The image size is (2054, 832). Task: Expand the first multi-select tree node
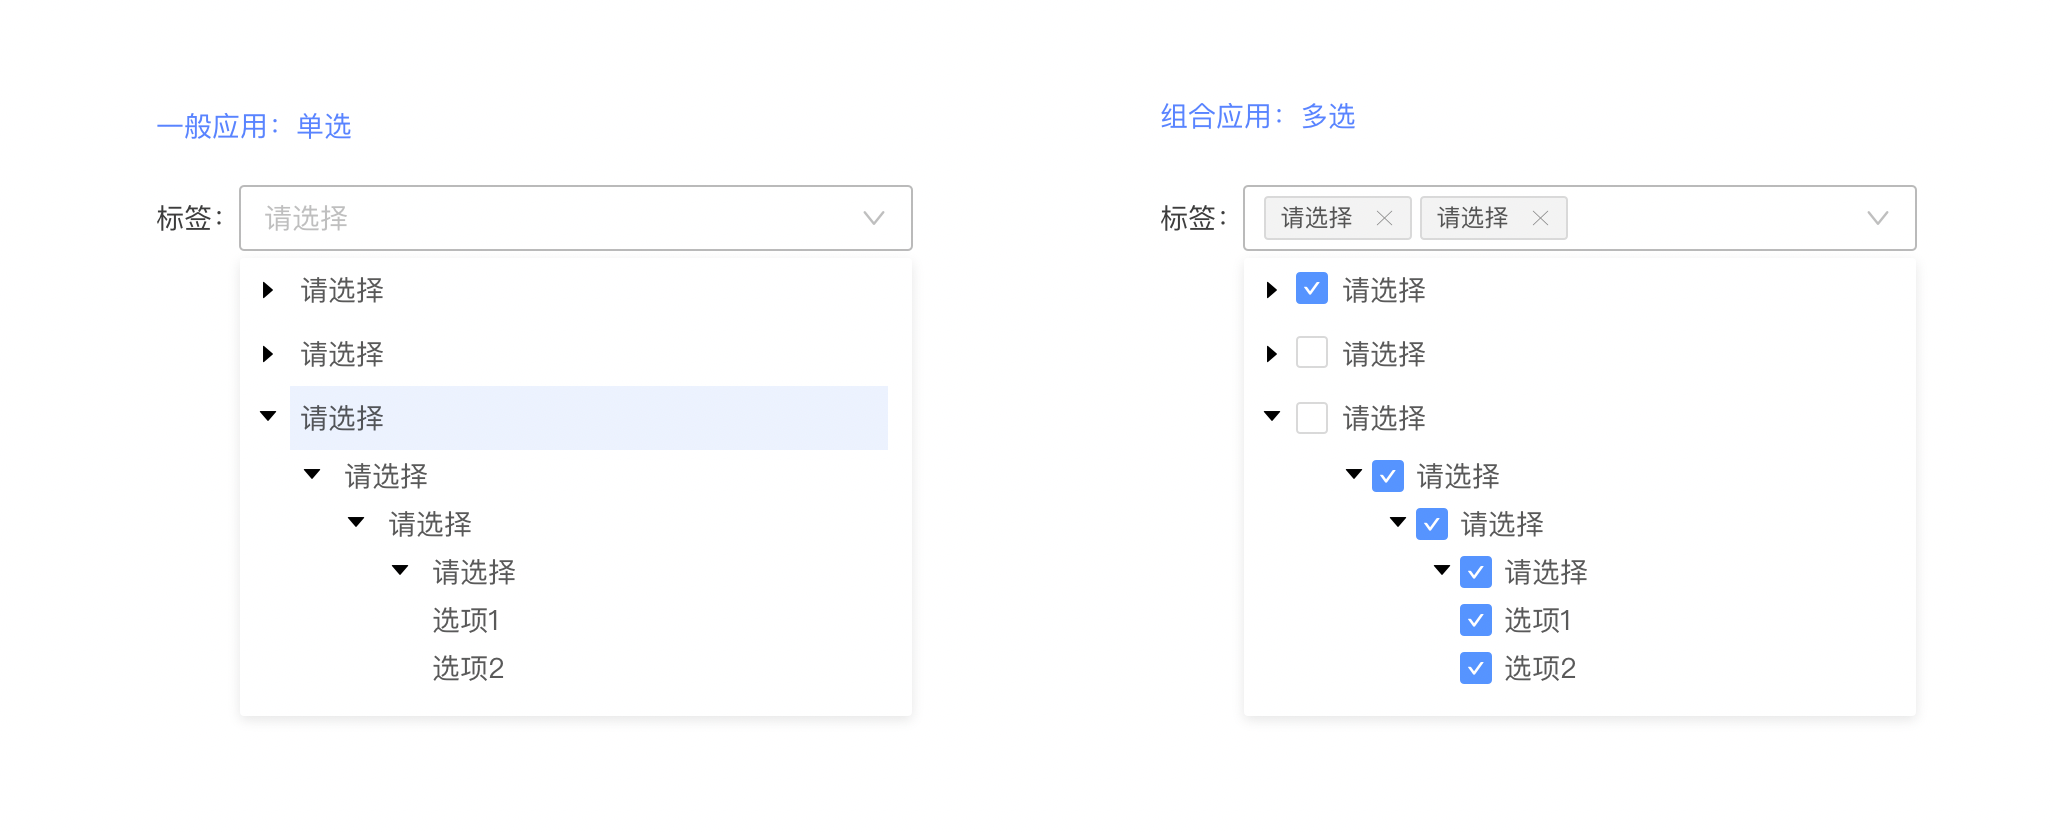pyautogui.click(x=1272, y=290)
